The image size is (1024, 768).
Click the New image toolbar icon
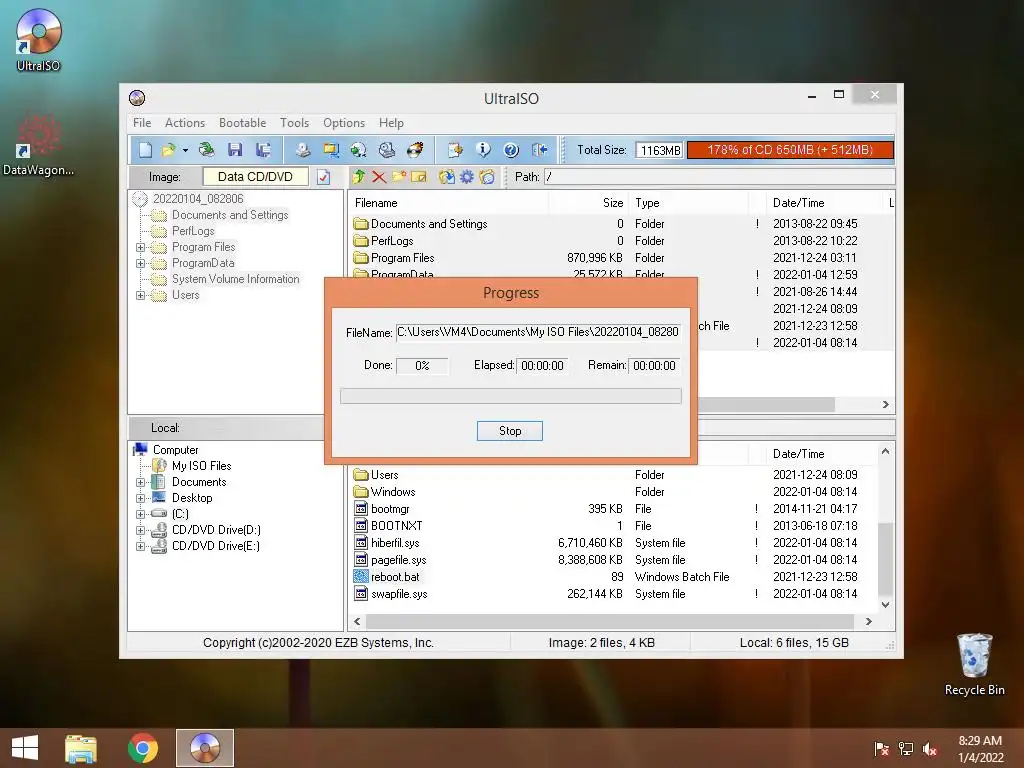click(145, 150)
